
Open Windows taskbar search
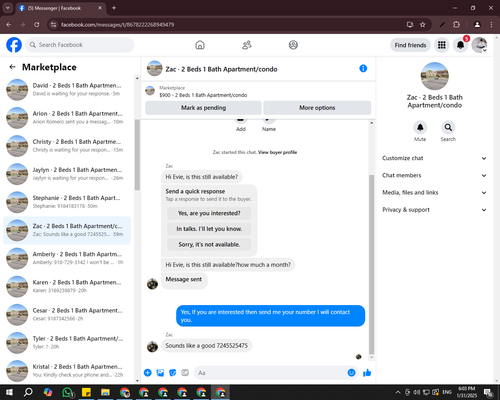click(28, 392)
